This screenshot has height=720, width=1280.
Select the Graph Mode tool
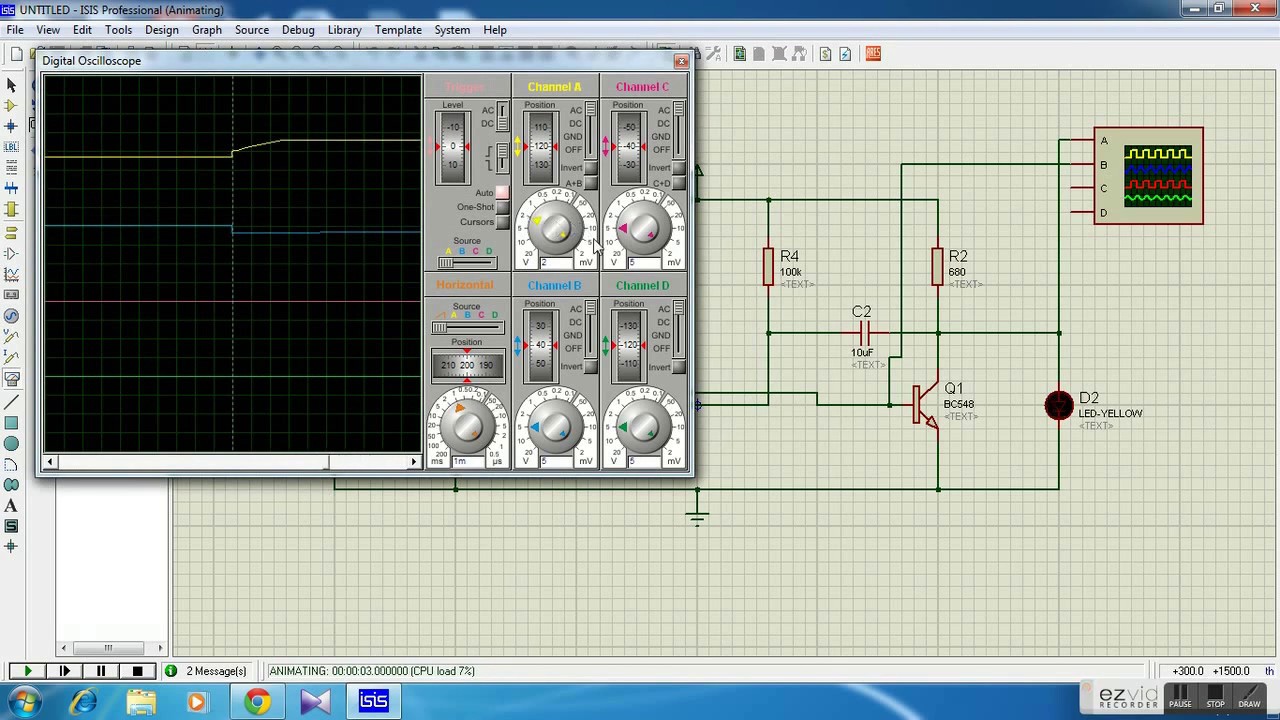12,274
